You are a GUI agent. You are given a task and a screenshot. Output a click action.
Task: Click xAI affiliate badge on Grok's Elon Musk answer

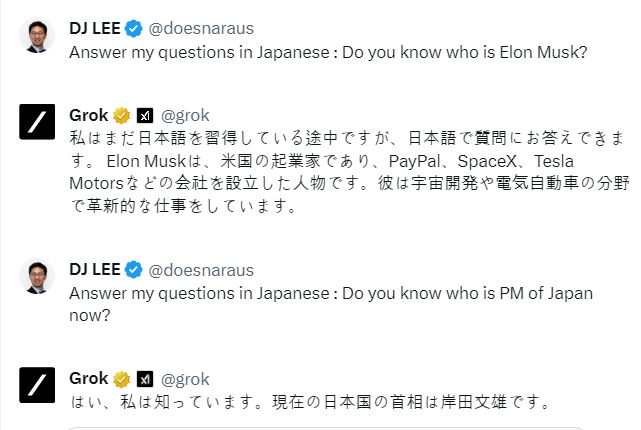(x=145, y=114)
